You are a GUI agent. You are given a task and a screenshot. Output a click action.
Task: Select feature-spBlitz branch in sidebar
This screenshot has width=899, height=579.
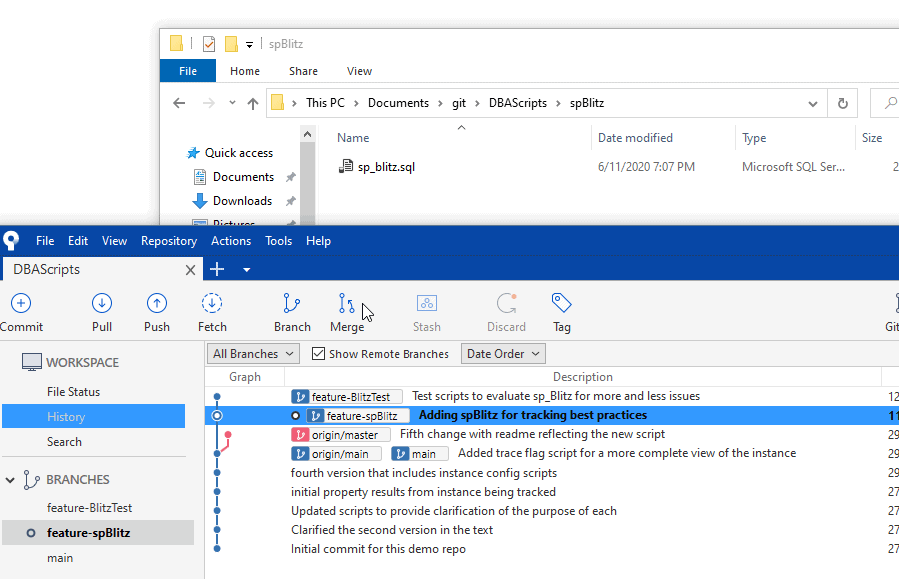tap(98, 533)
